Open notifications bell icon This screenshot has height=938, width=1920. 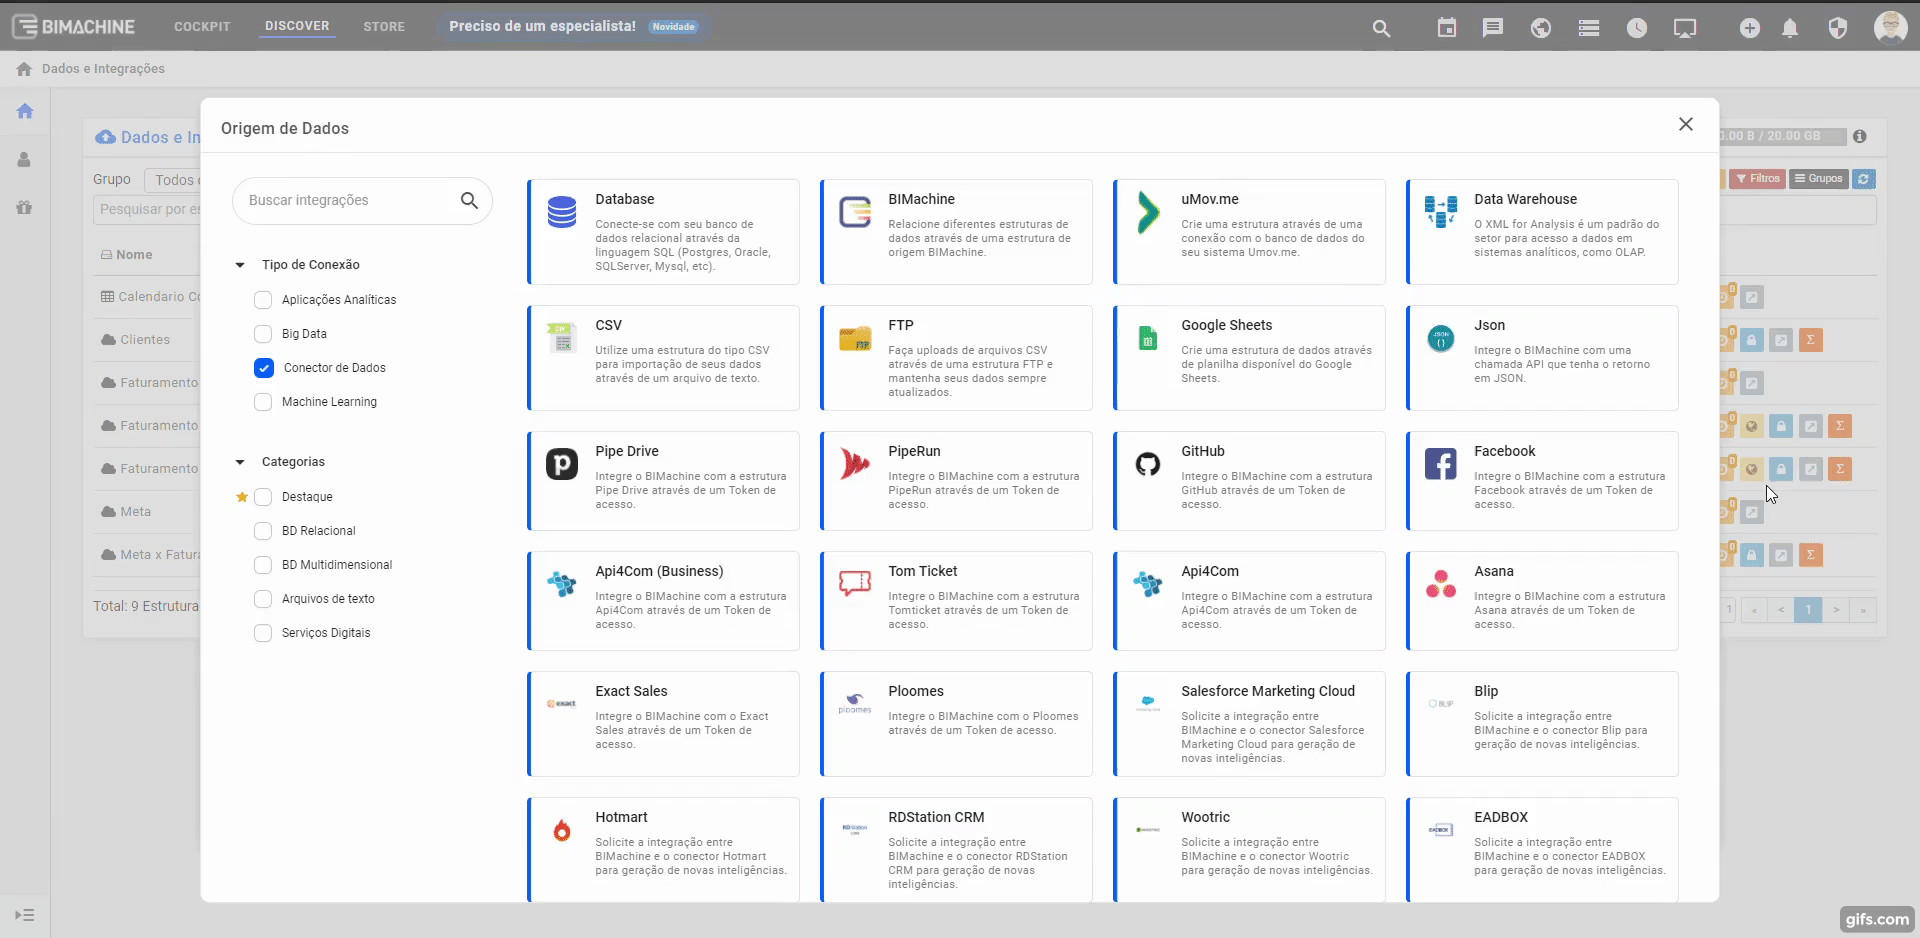(x=1790, y=28)
